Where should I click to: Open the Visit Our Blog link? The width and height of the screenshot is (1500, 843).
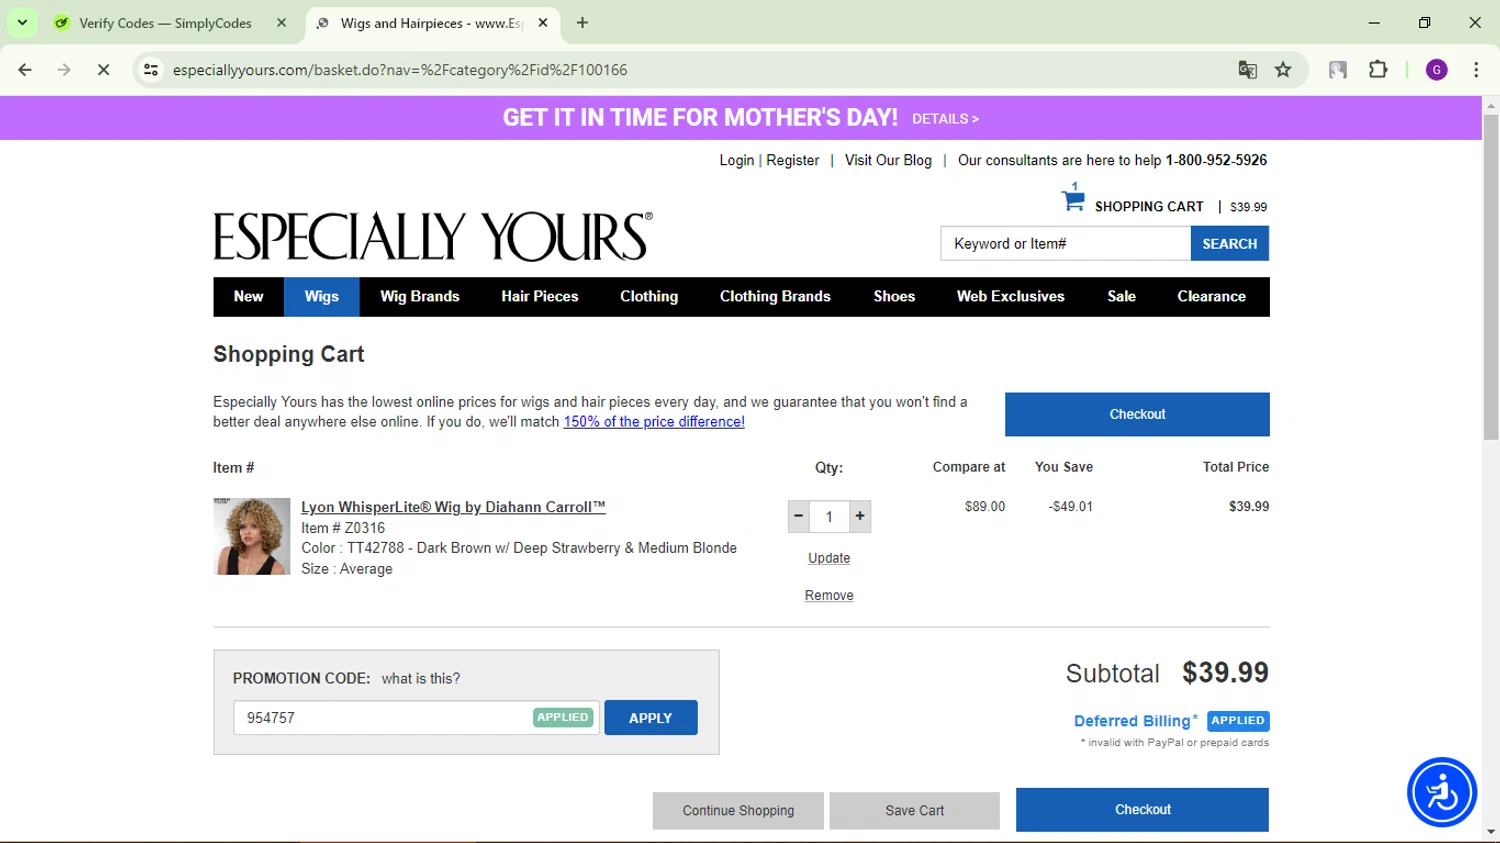888,160
